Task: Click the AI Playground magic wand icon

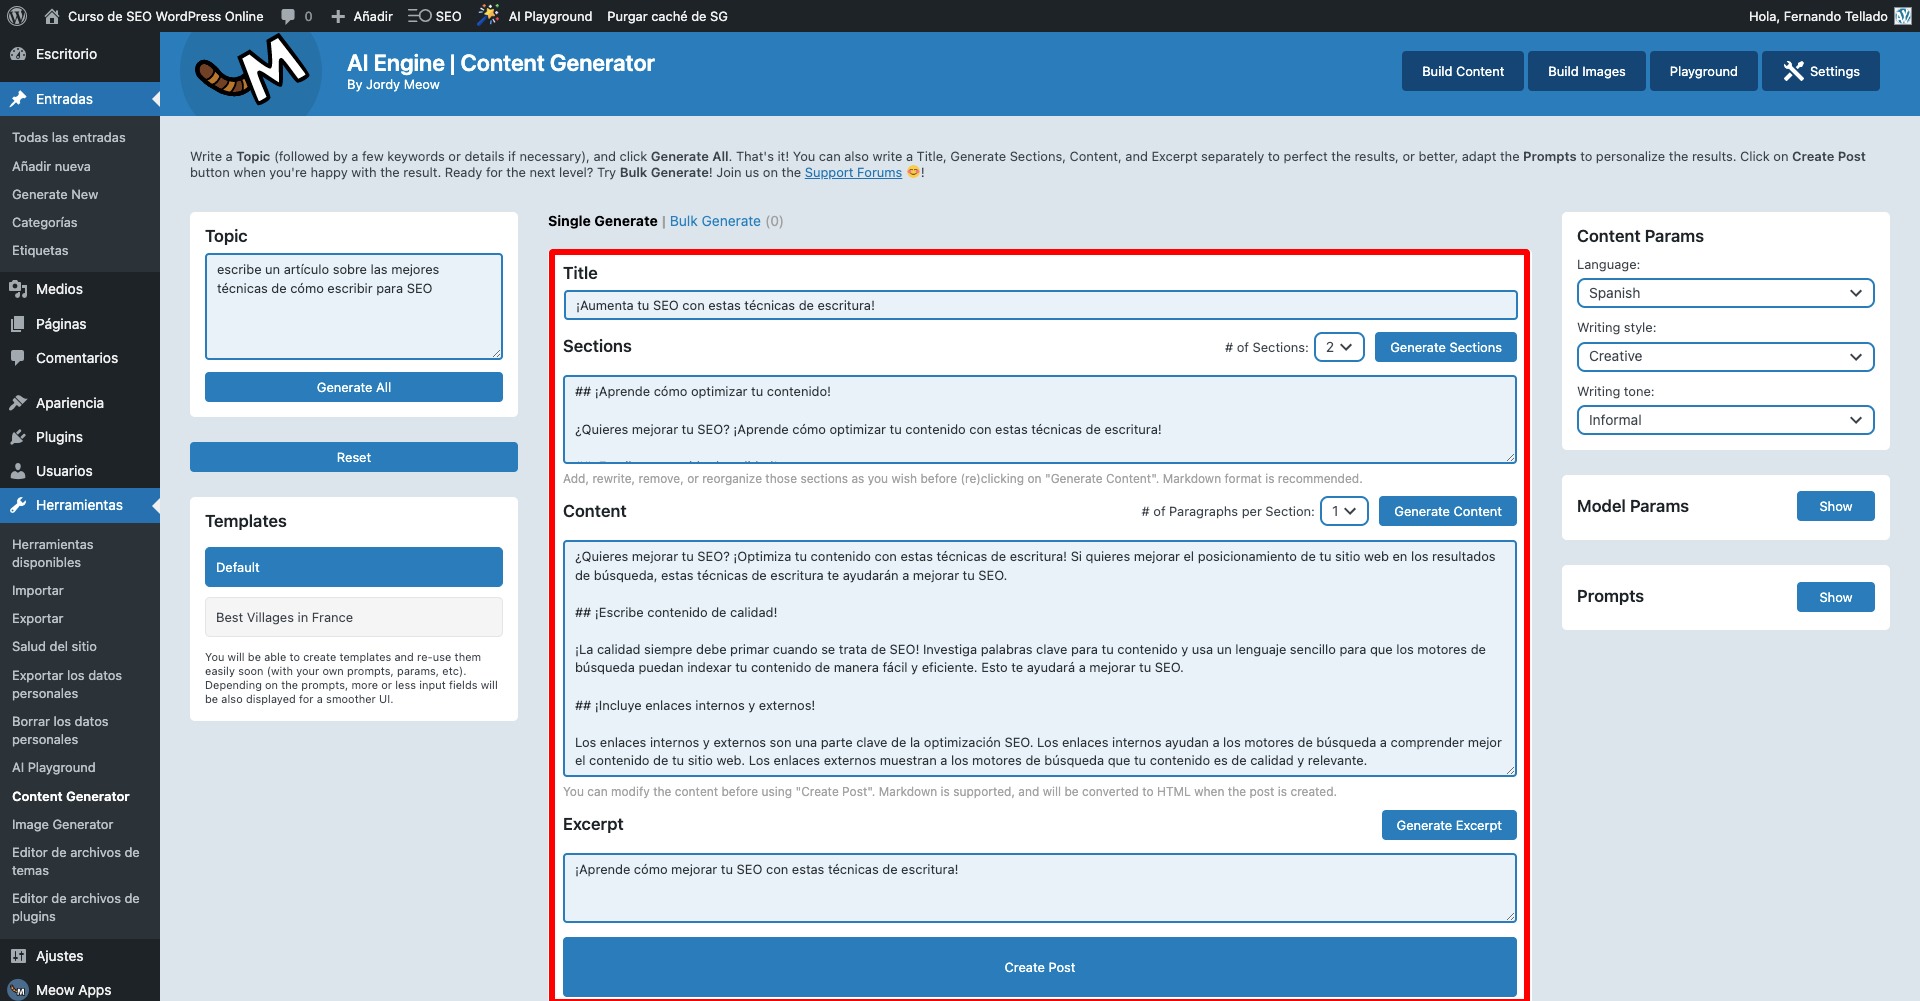Action: pyautogui.click(x=488, y=15)
